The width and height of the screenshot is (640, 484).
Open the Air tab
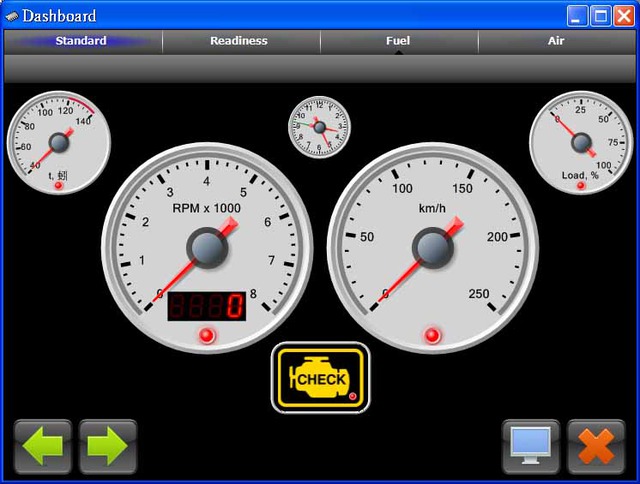click(556, 41)
